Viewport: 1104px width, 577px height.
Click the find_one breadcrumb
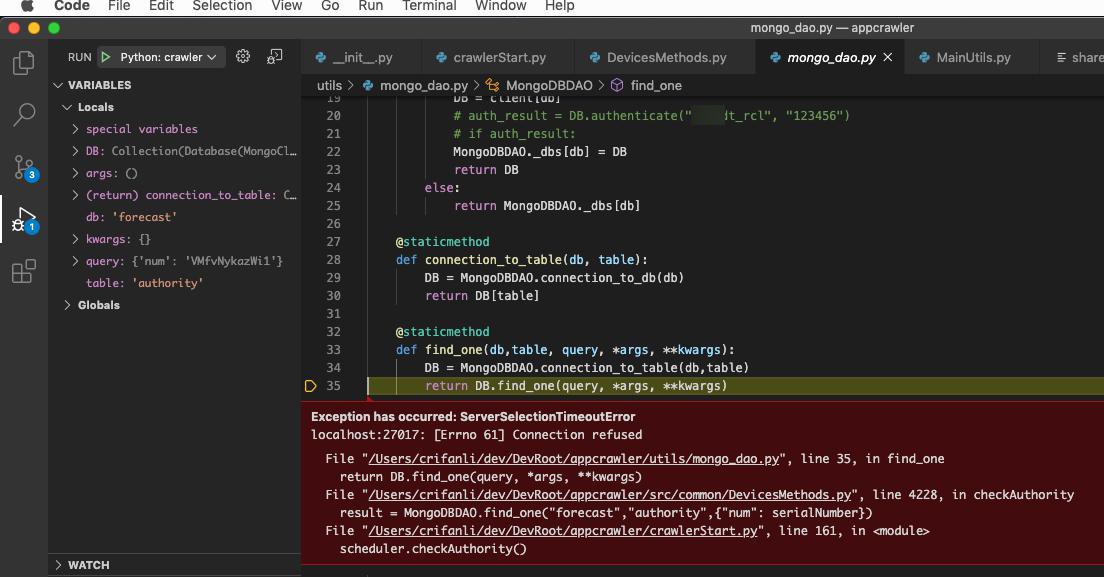point(656,85)
